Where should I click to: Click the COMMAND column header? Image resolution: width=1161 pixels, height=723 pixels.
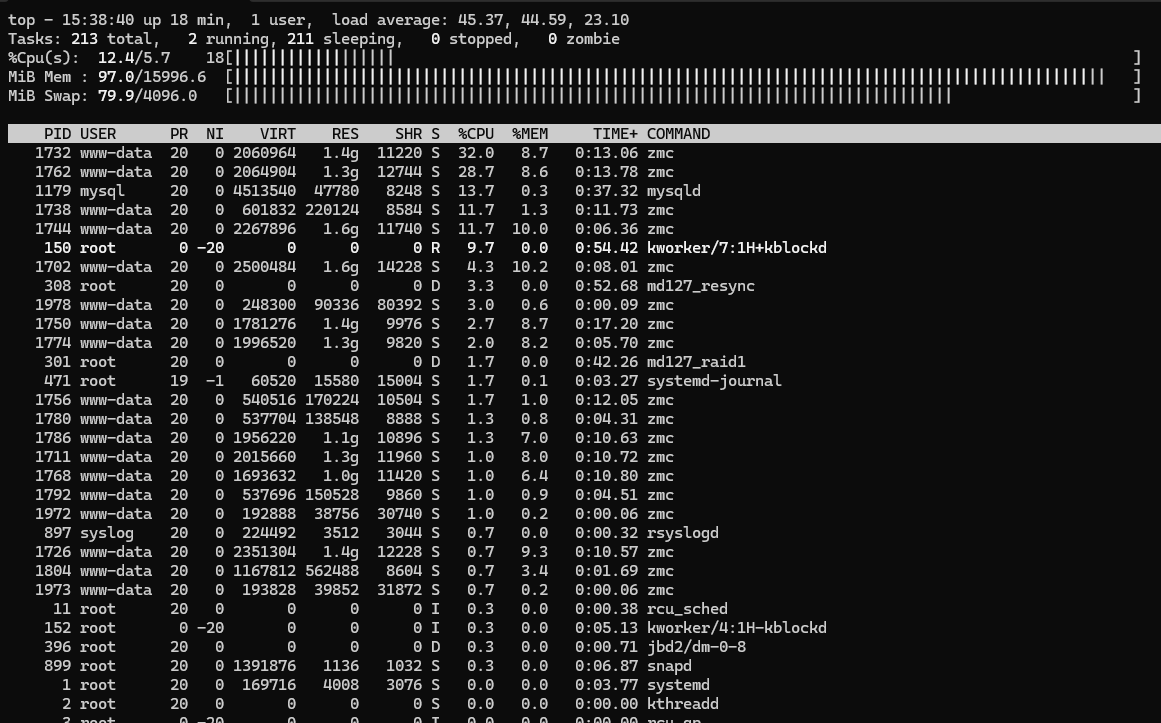[x=680, y=133]
